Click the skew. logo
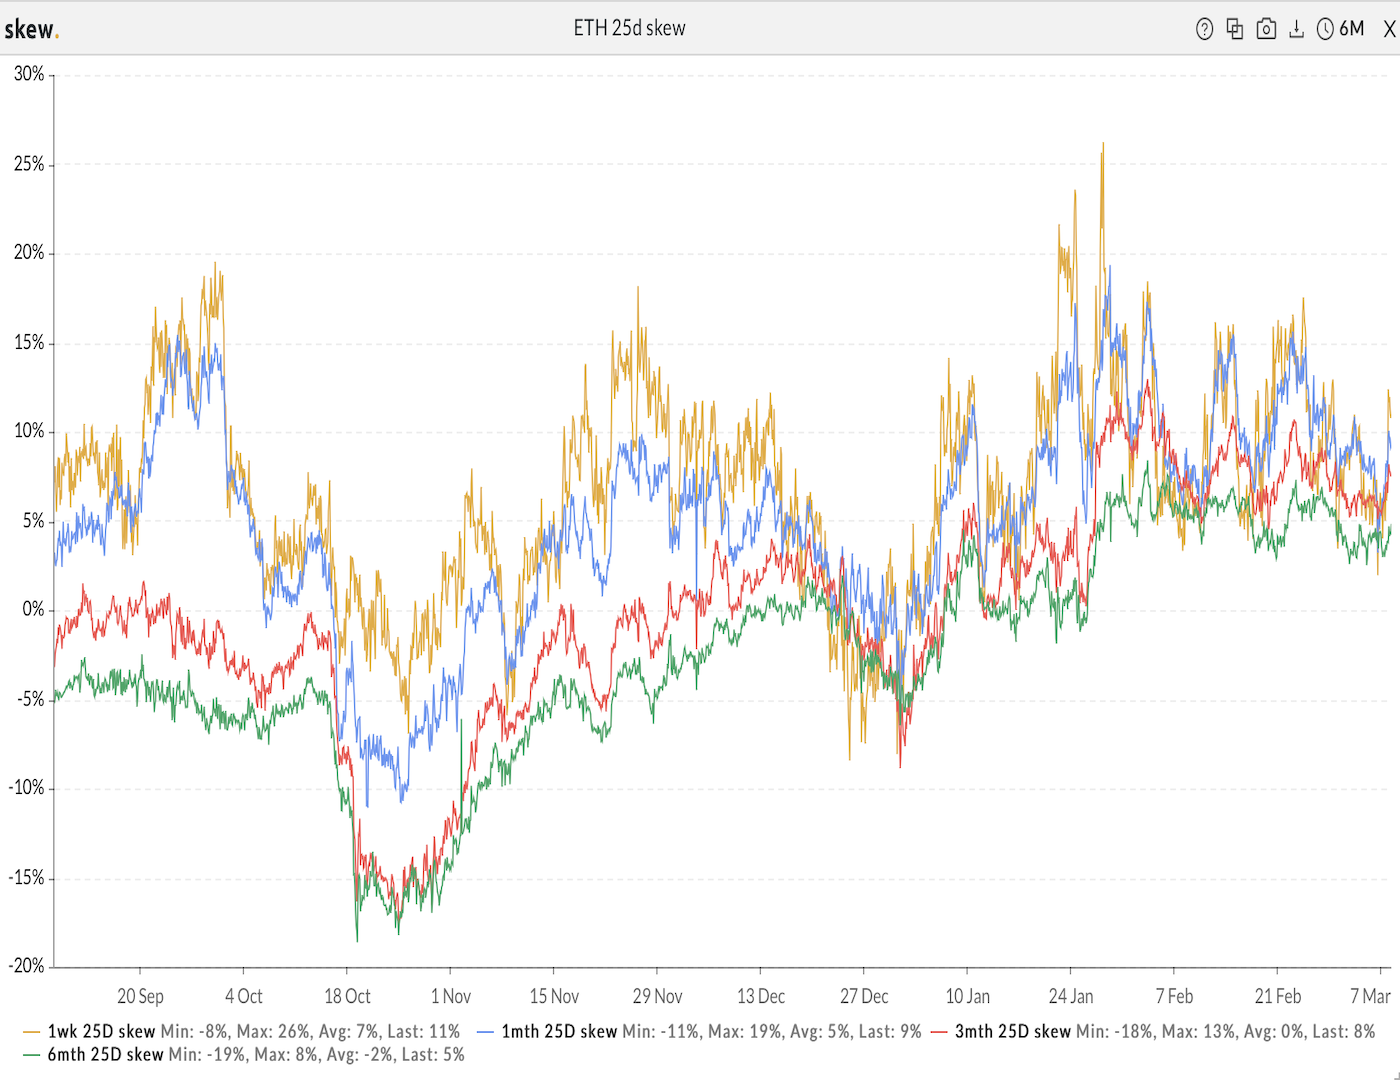Viewport: 1400px width, 1080px height. (x=31, y=30)
